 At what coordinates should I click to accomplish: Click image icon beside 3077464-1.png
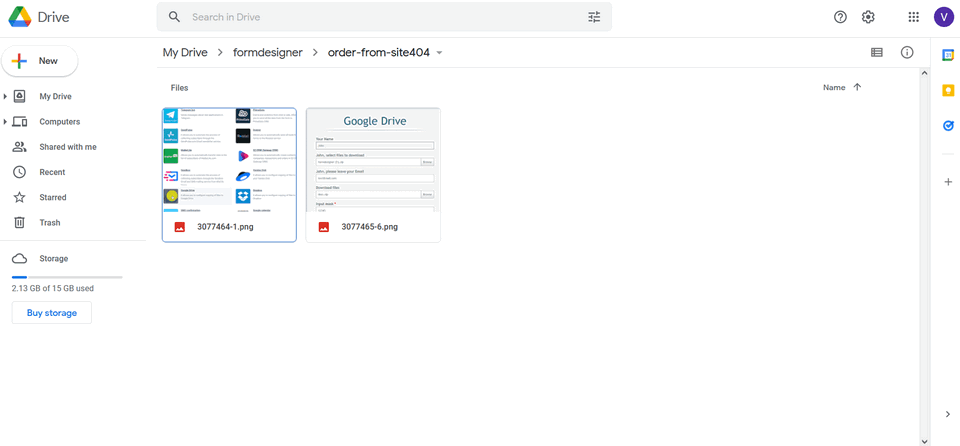tap(179, 227)
